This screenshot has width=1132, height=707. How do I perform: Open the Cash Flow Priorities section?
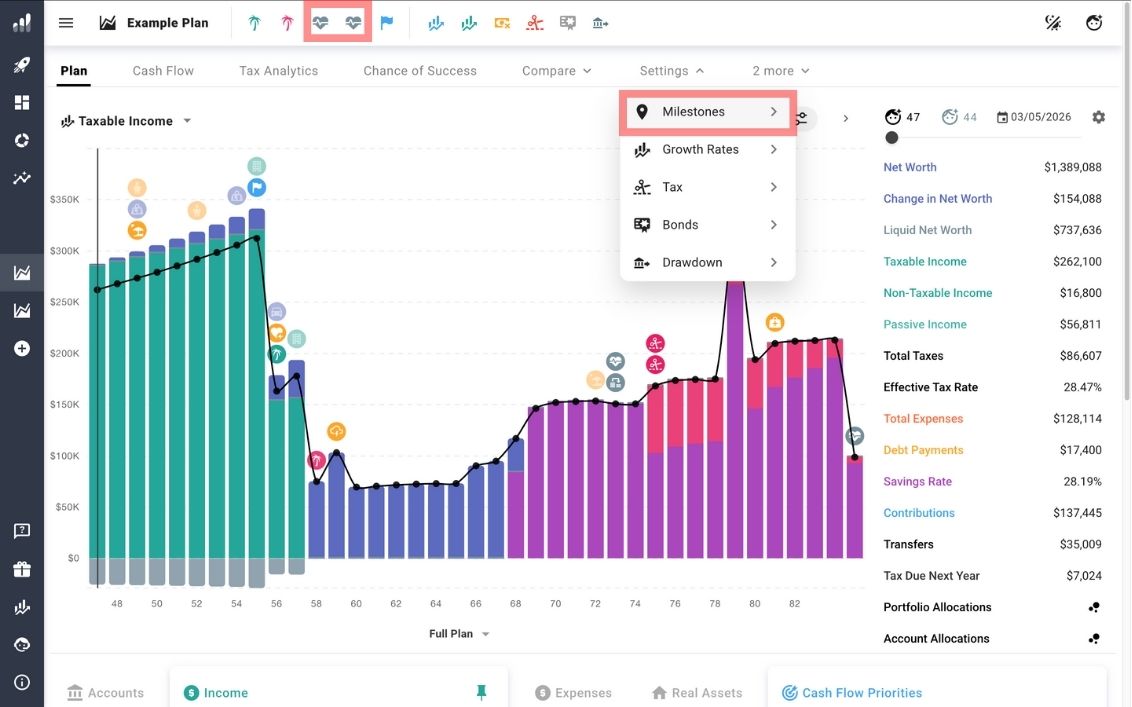click(x=861, y=692)
